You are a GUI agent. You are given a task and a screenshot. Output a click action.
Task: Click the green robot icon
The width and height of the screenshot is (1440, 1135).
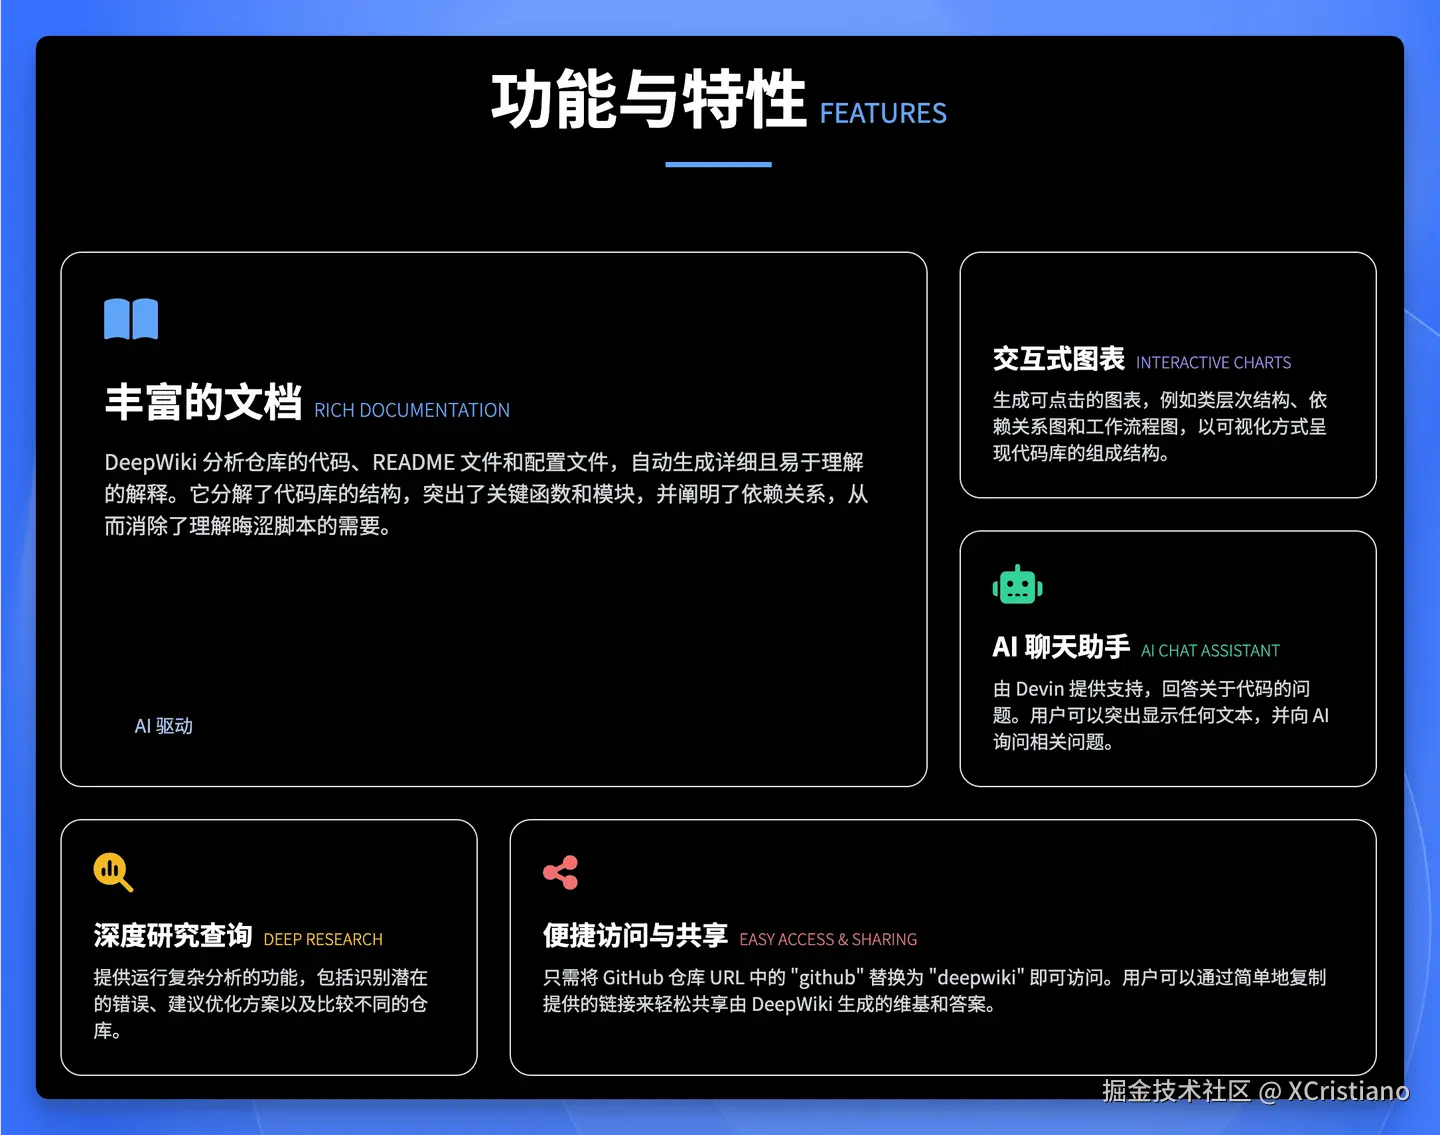[x=1018, y=585]
